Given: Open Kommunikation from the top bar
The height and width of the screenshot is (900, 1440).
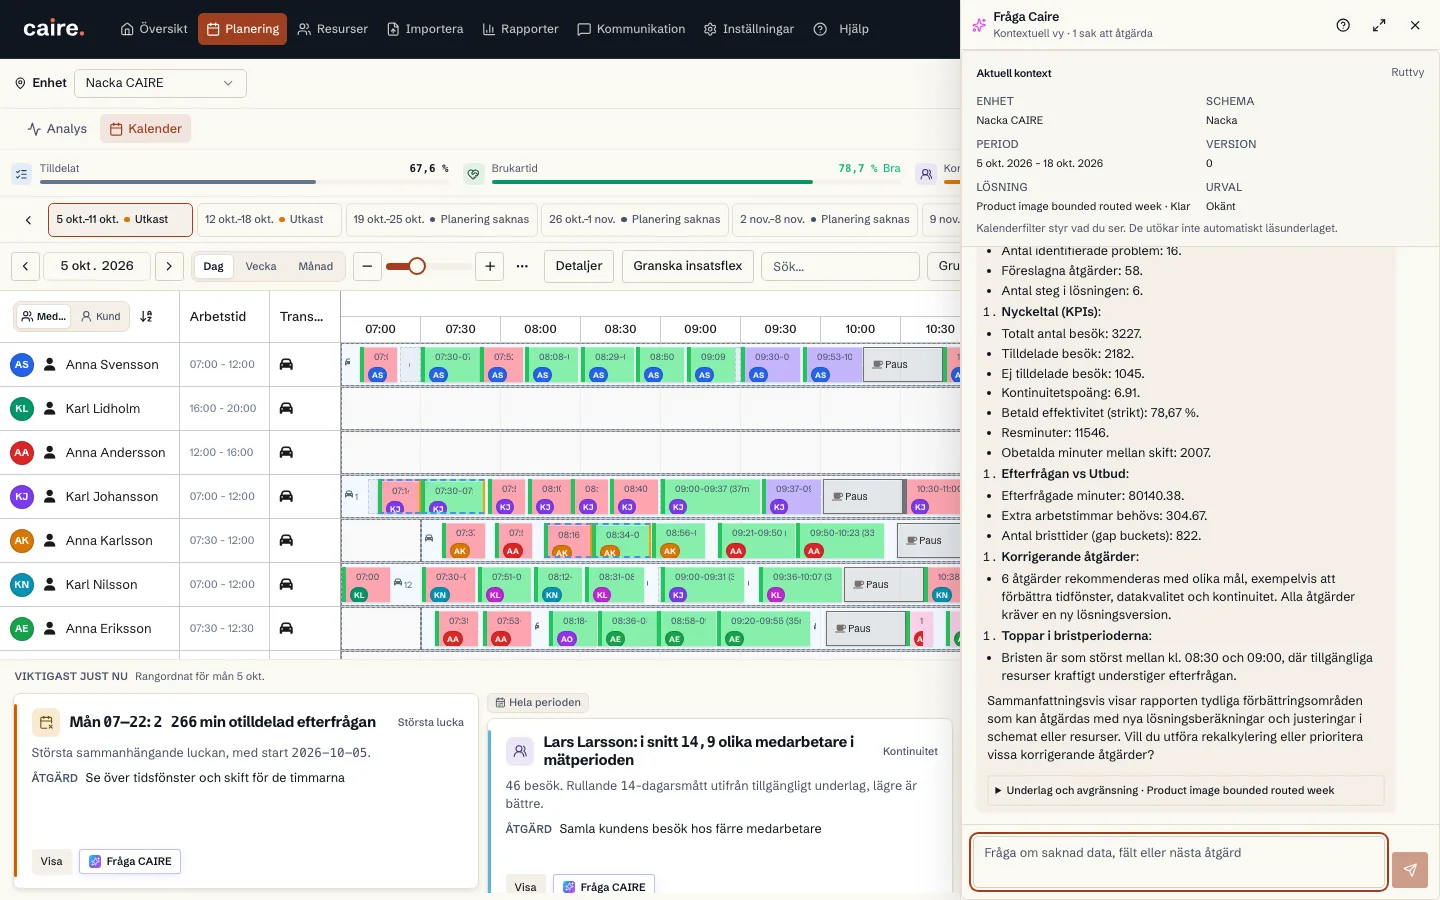Looking at the screenshot, I should point(631,29).
